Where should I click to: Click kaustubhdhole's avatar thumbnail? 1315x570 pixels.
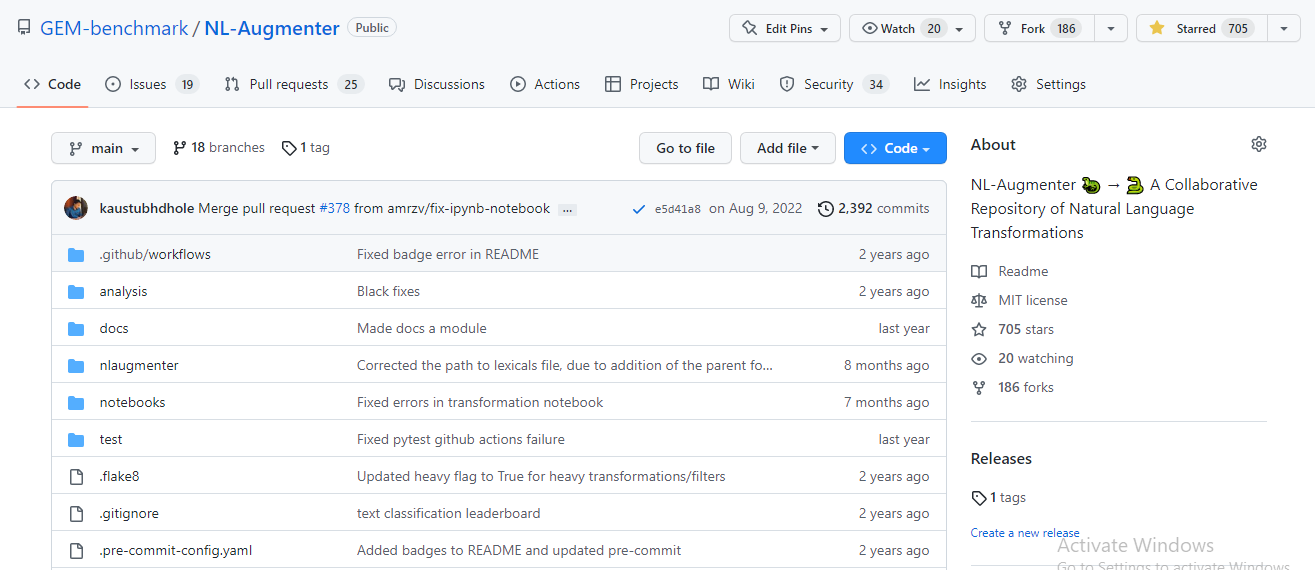(76, 208)
